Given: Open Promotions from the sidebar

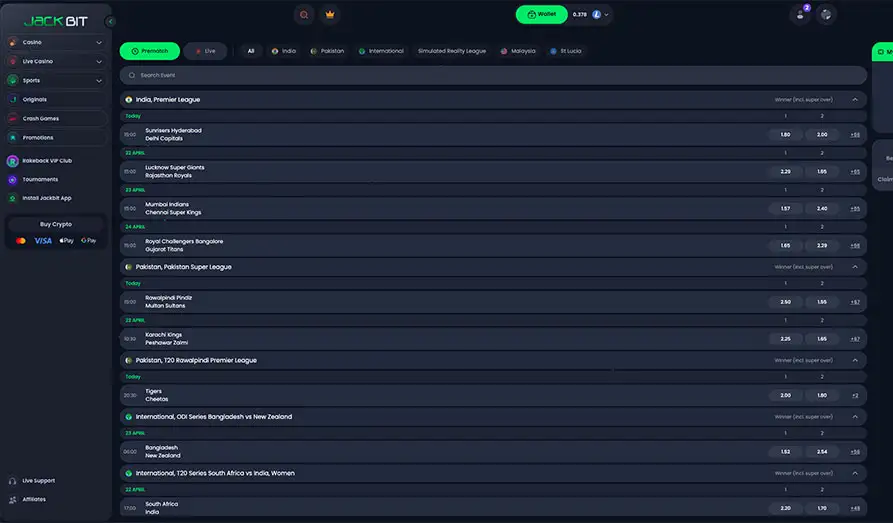Looking at the screenshot, I should point(56,138).
